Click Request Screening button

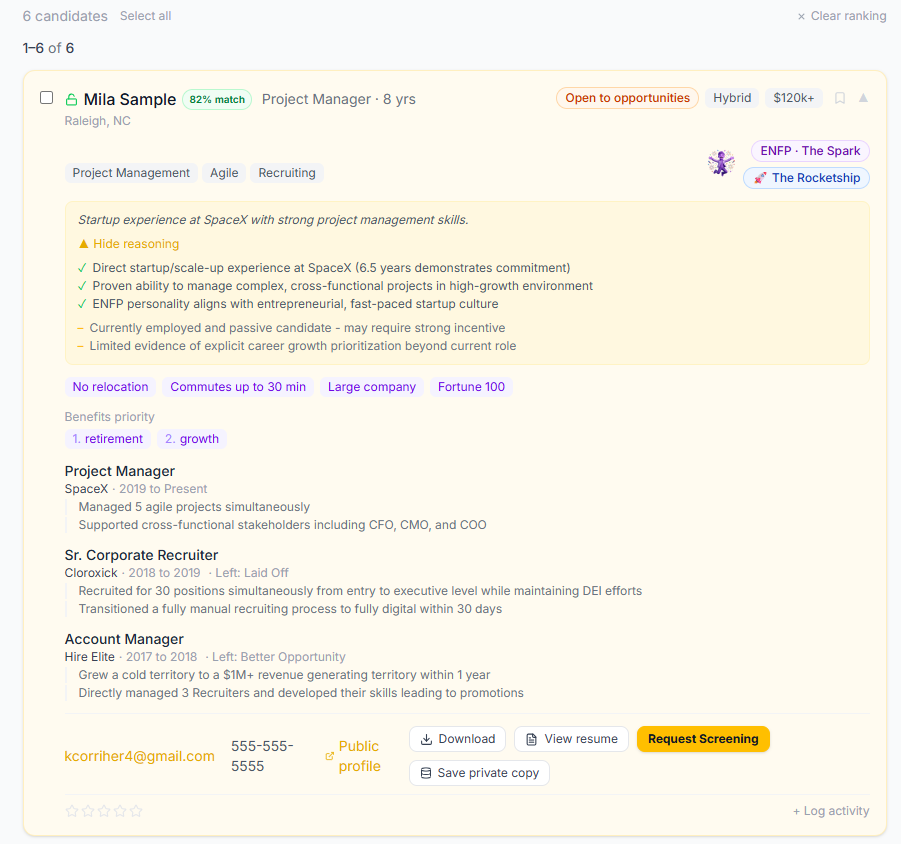click(x=703, y=739)
